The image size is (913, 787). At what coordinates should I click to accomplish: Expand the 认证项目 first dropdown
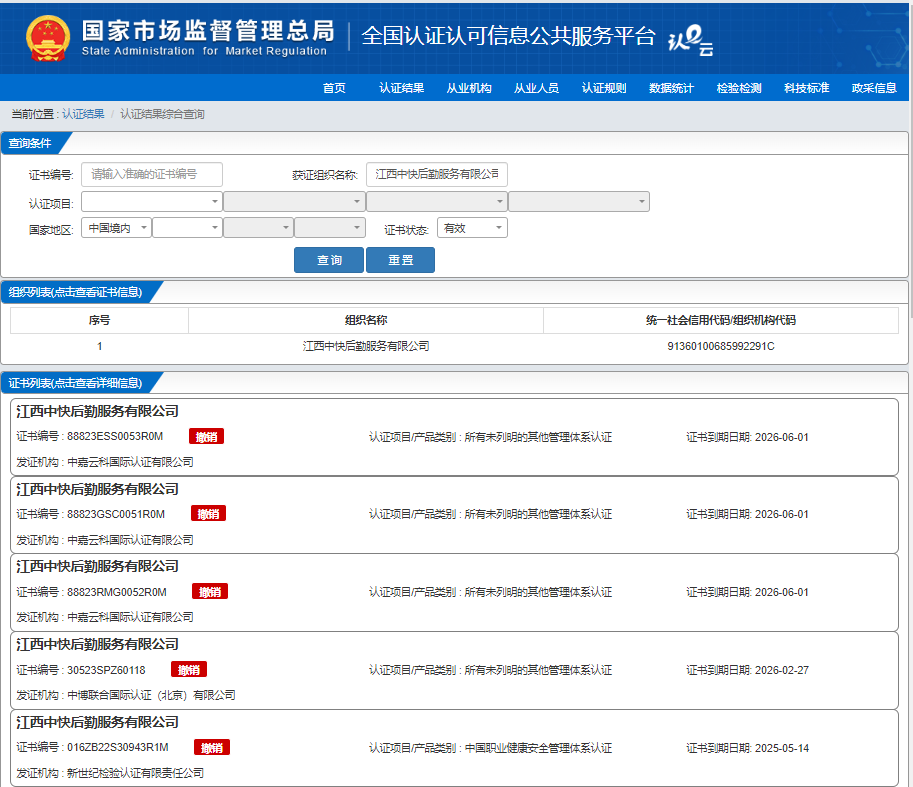click(x=152, y=202)
